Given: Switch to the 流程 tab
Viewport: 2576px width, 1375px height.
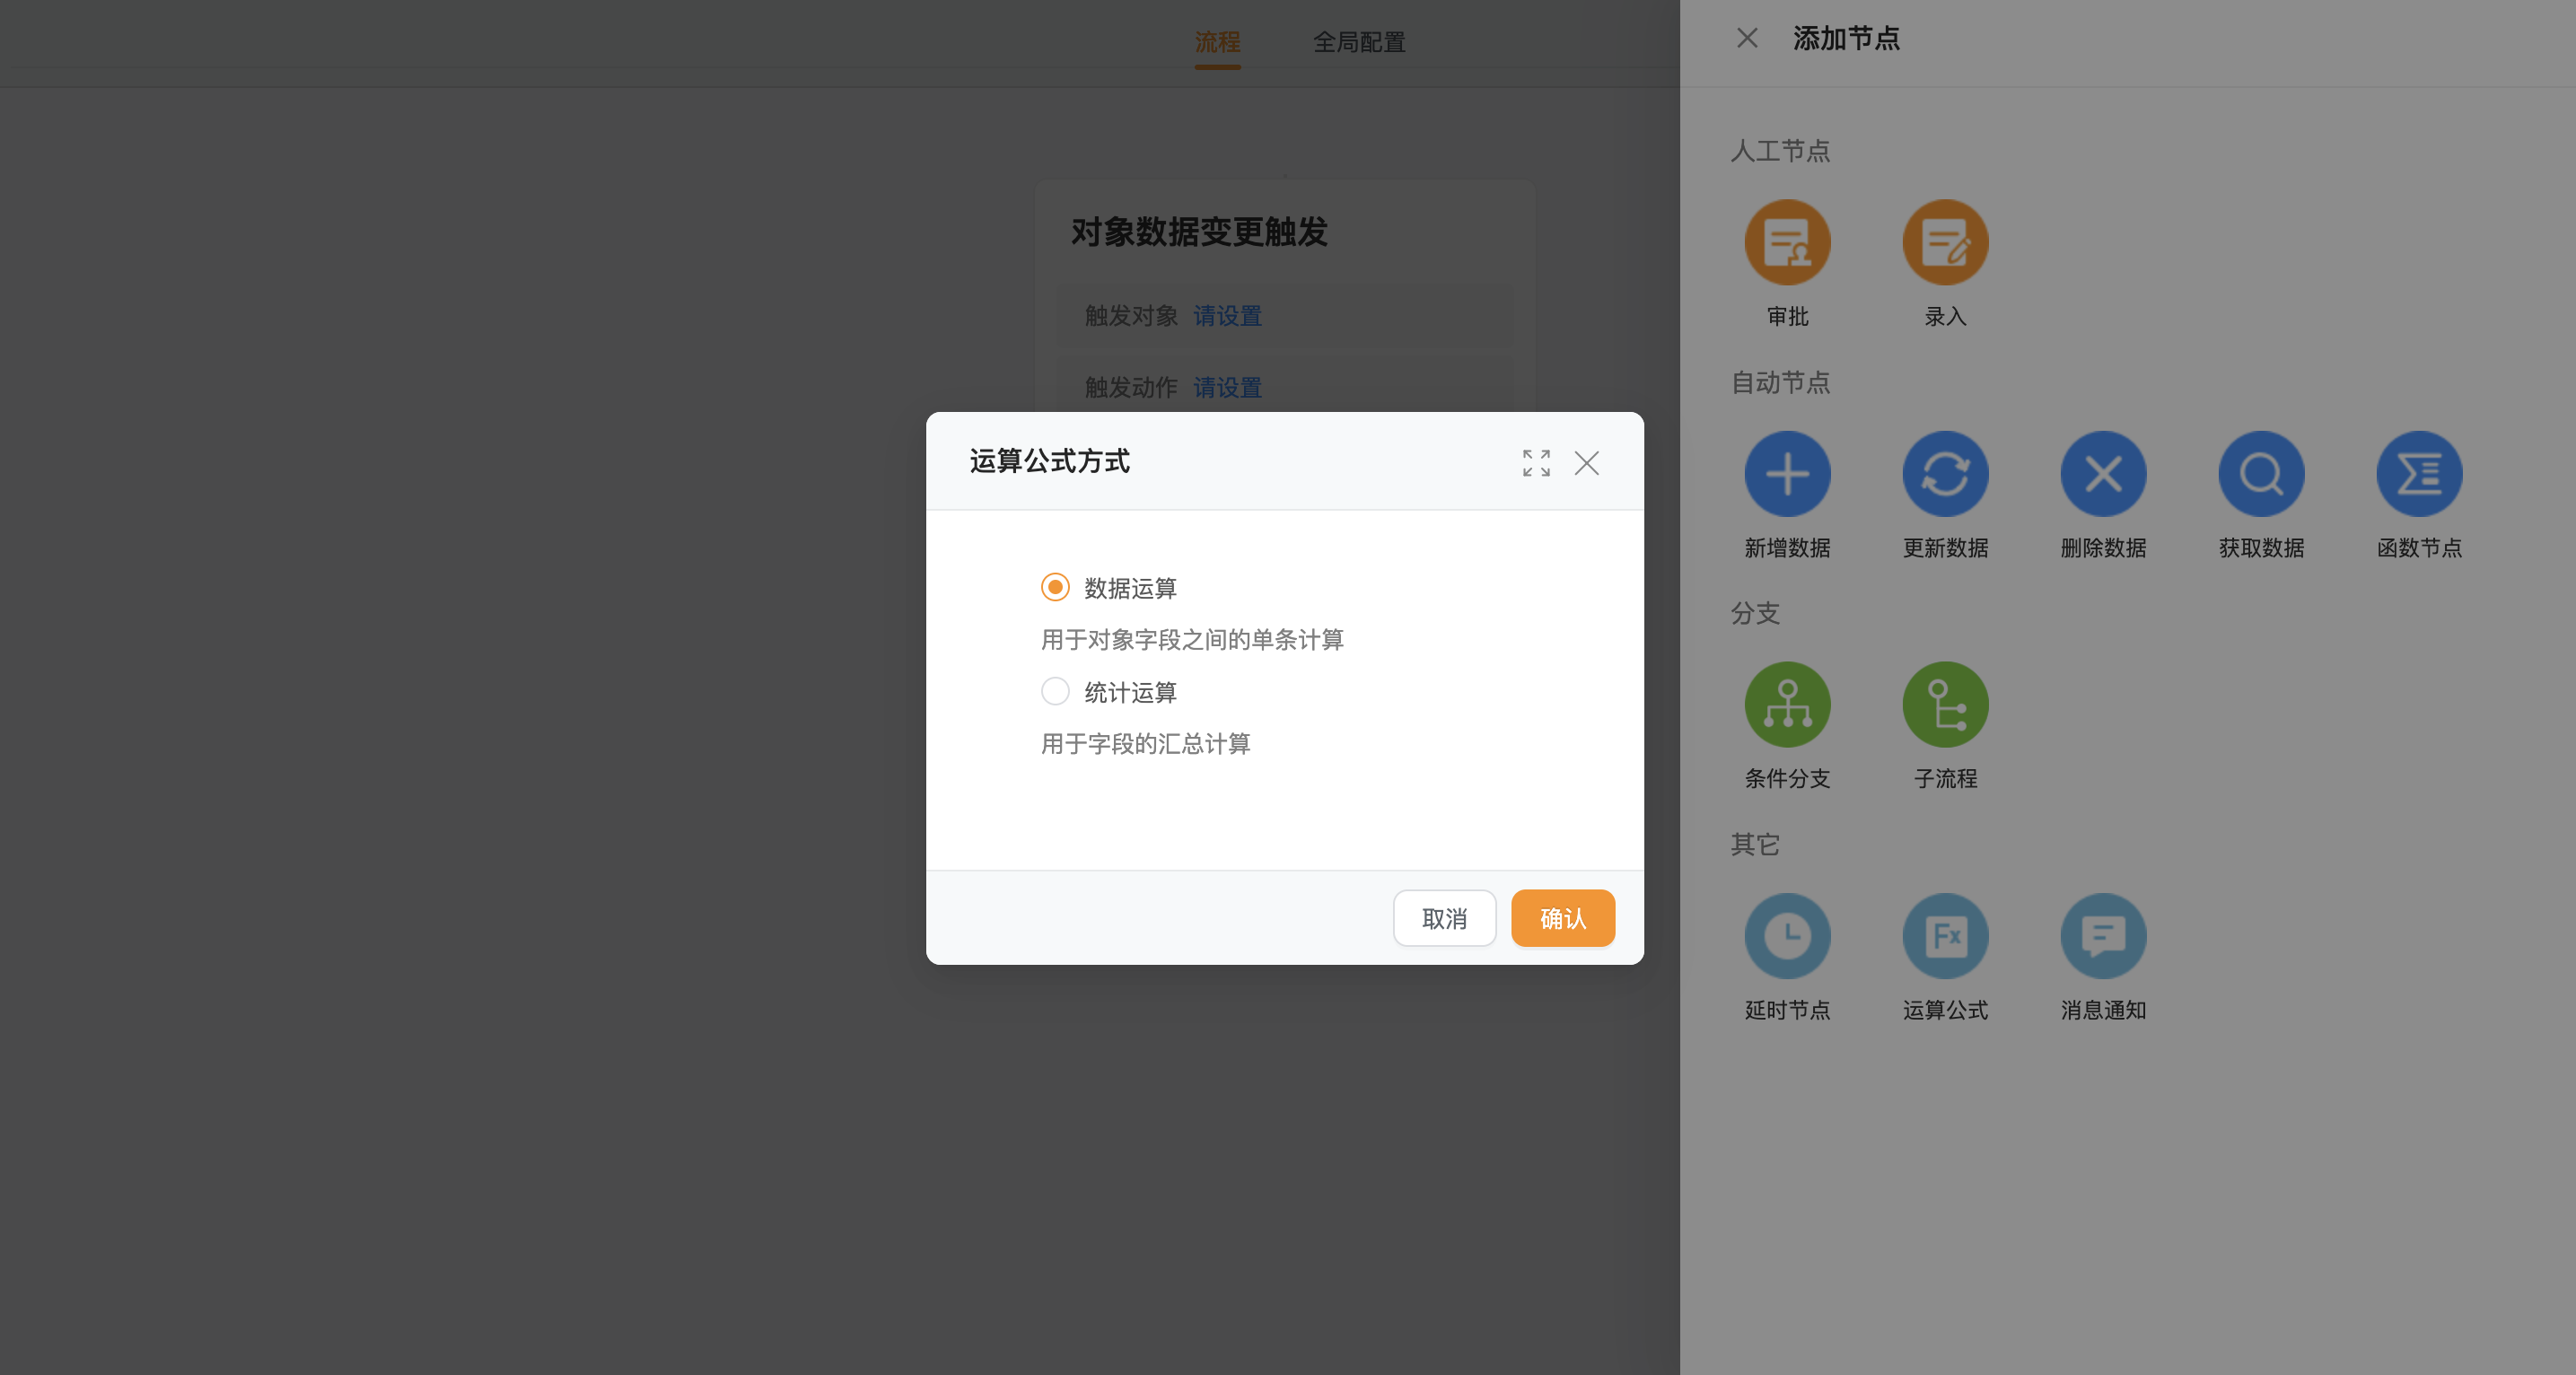Looking at the screenshot, I should (x=1217, y=42).
